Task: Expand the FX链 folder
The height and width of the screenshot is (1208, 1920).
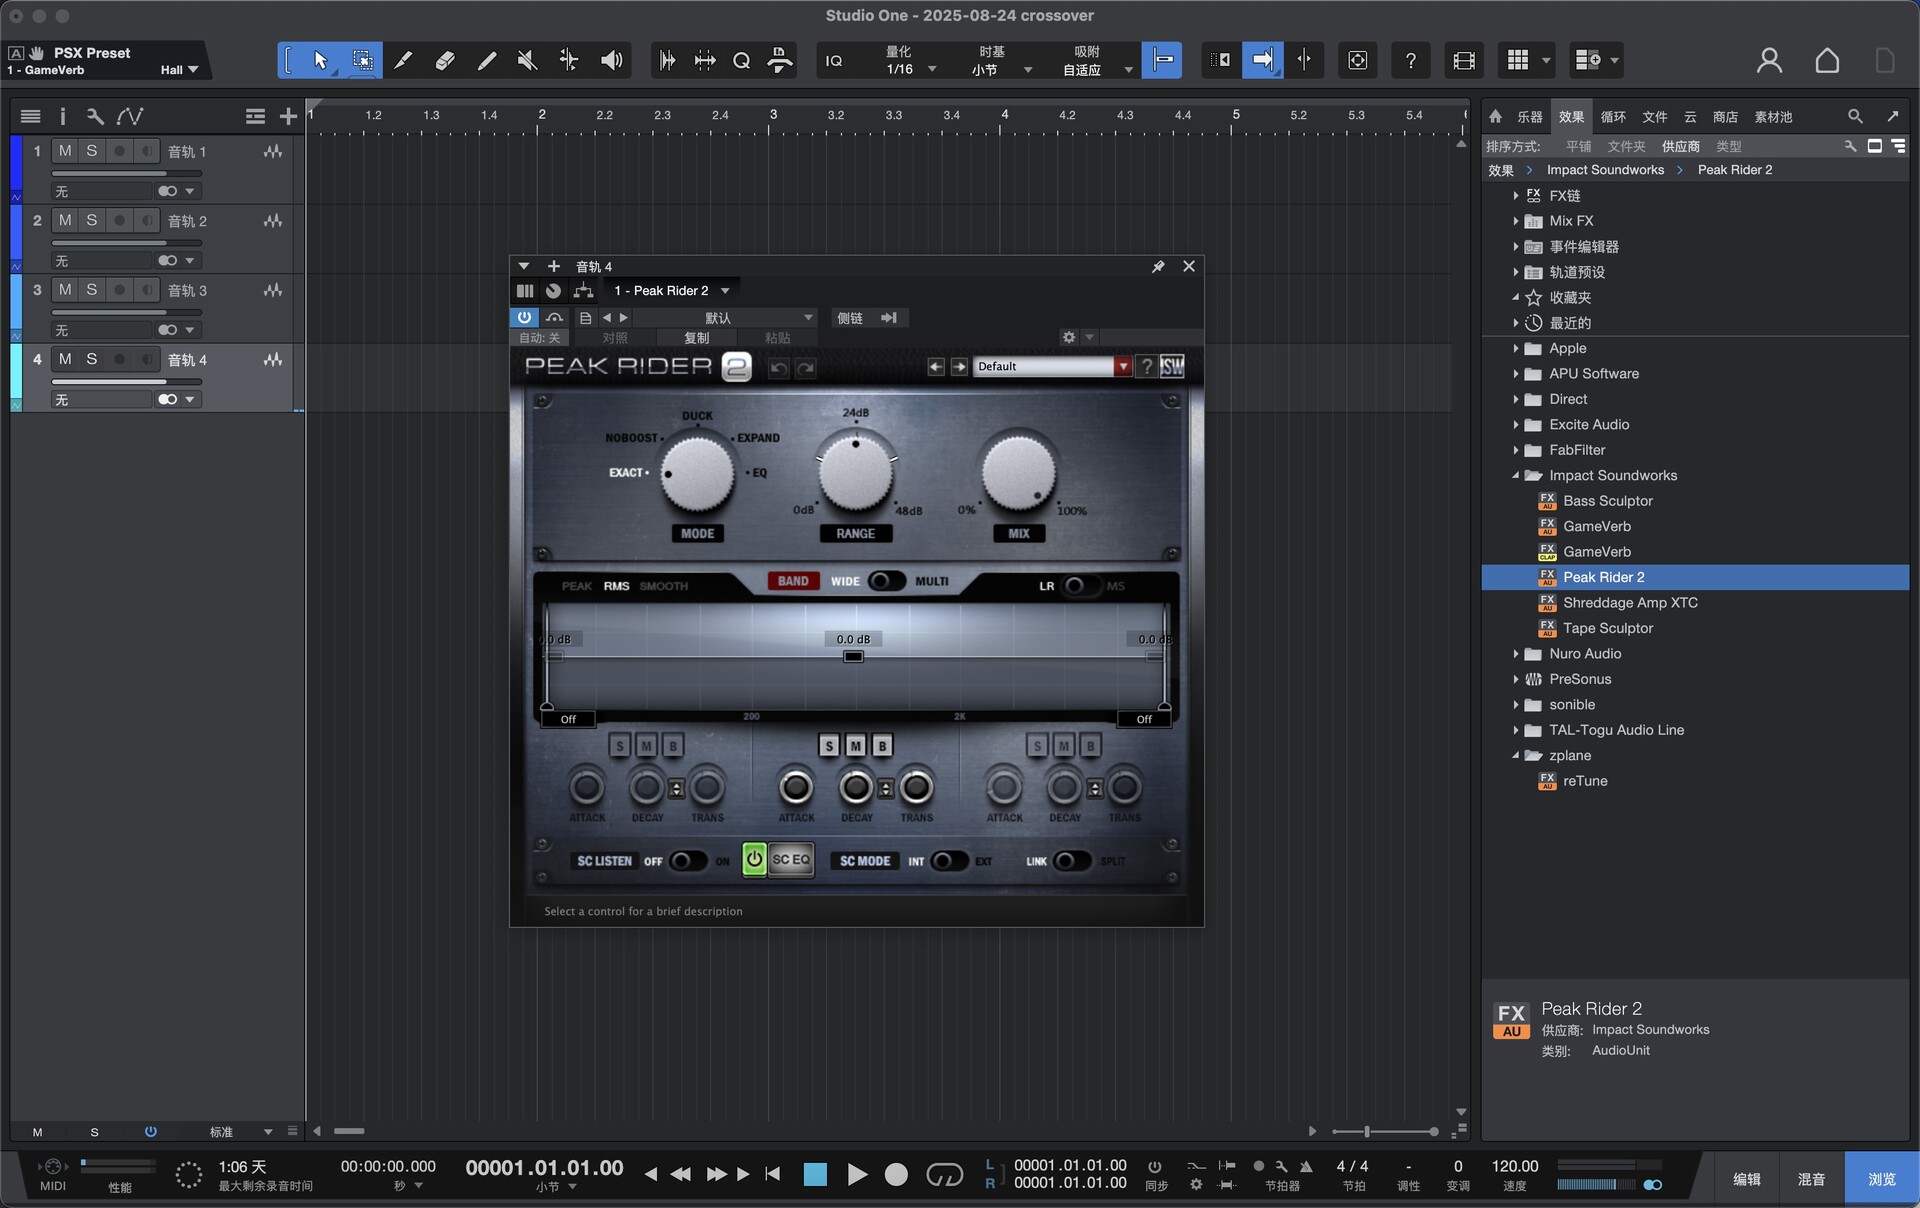Action: point(1516,195)
